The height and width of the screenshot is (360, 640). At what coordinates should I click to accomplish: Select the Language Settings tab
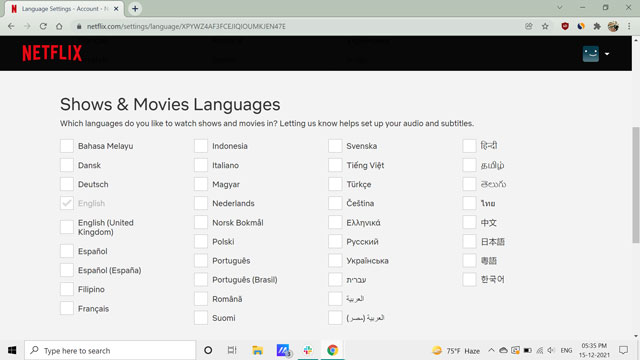pos(64,9)
